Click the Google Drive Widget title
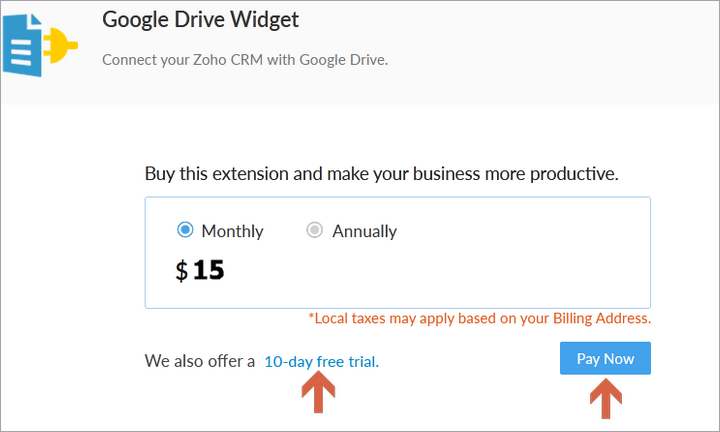The image size is (720, 432). pos(200,20)
